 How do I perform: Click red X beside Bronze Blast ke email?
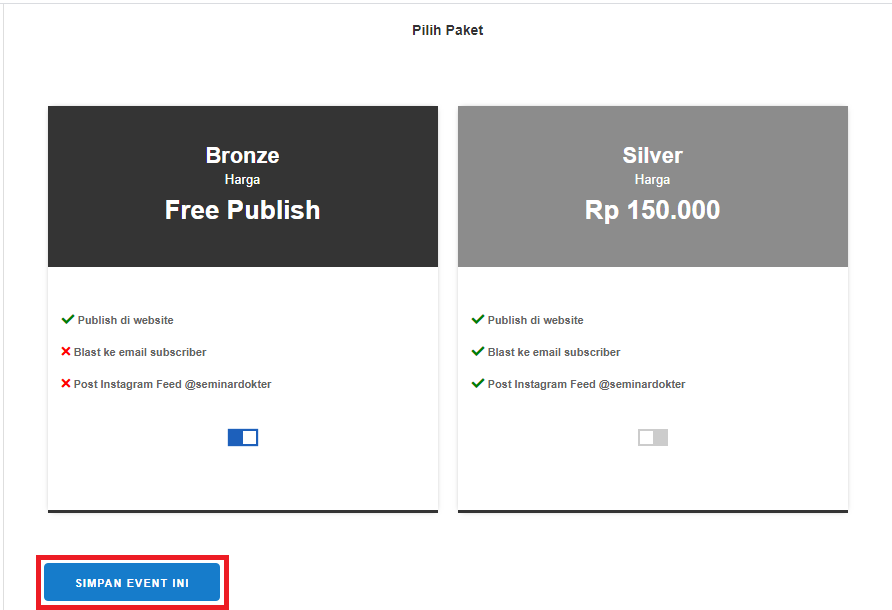click(66, 352)
